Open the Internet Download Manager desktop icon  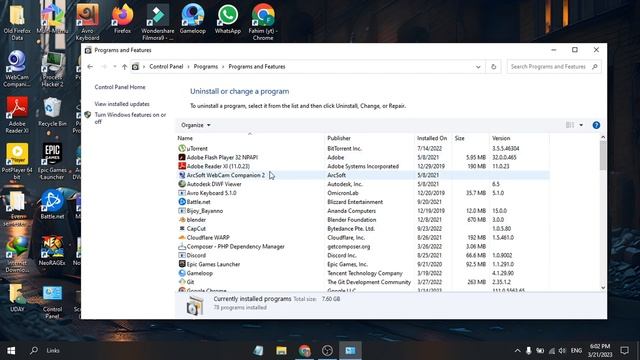click(x=17, y=255)
